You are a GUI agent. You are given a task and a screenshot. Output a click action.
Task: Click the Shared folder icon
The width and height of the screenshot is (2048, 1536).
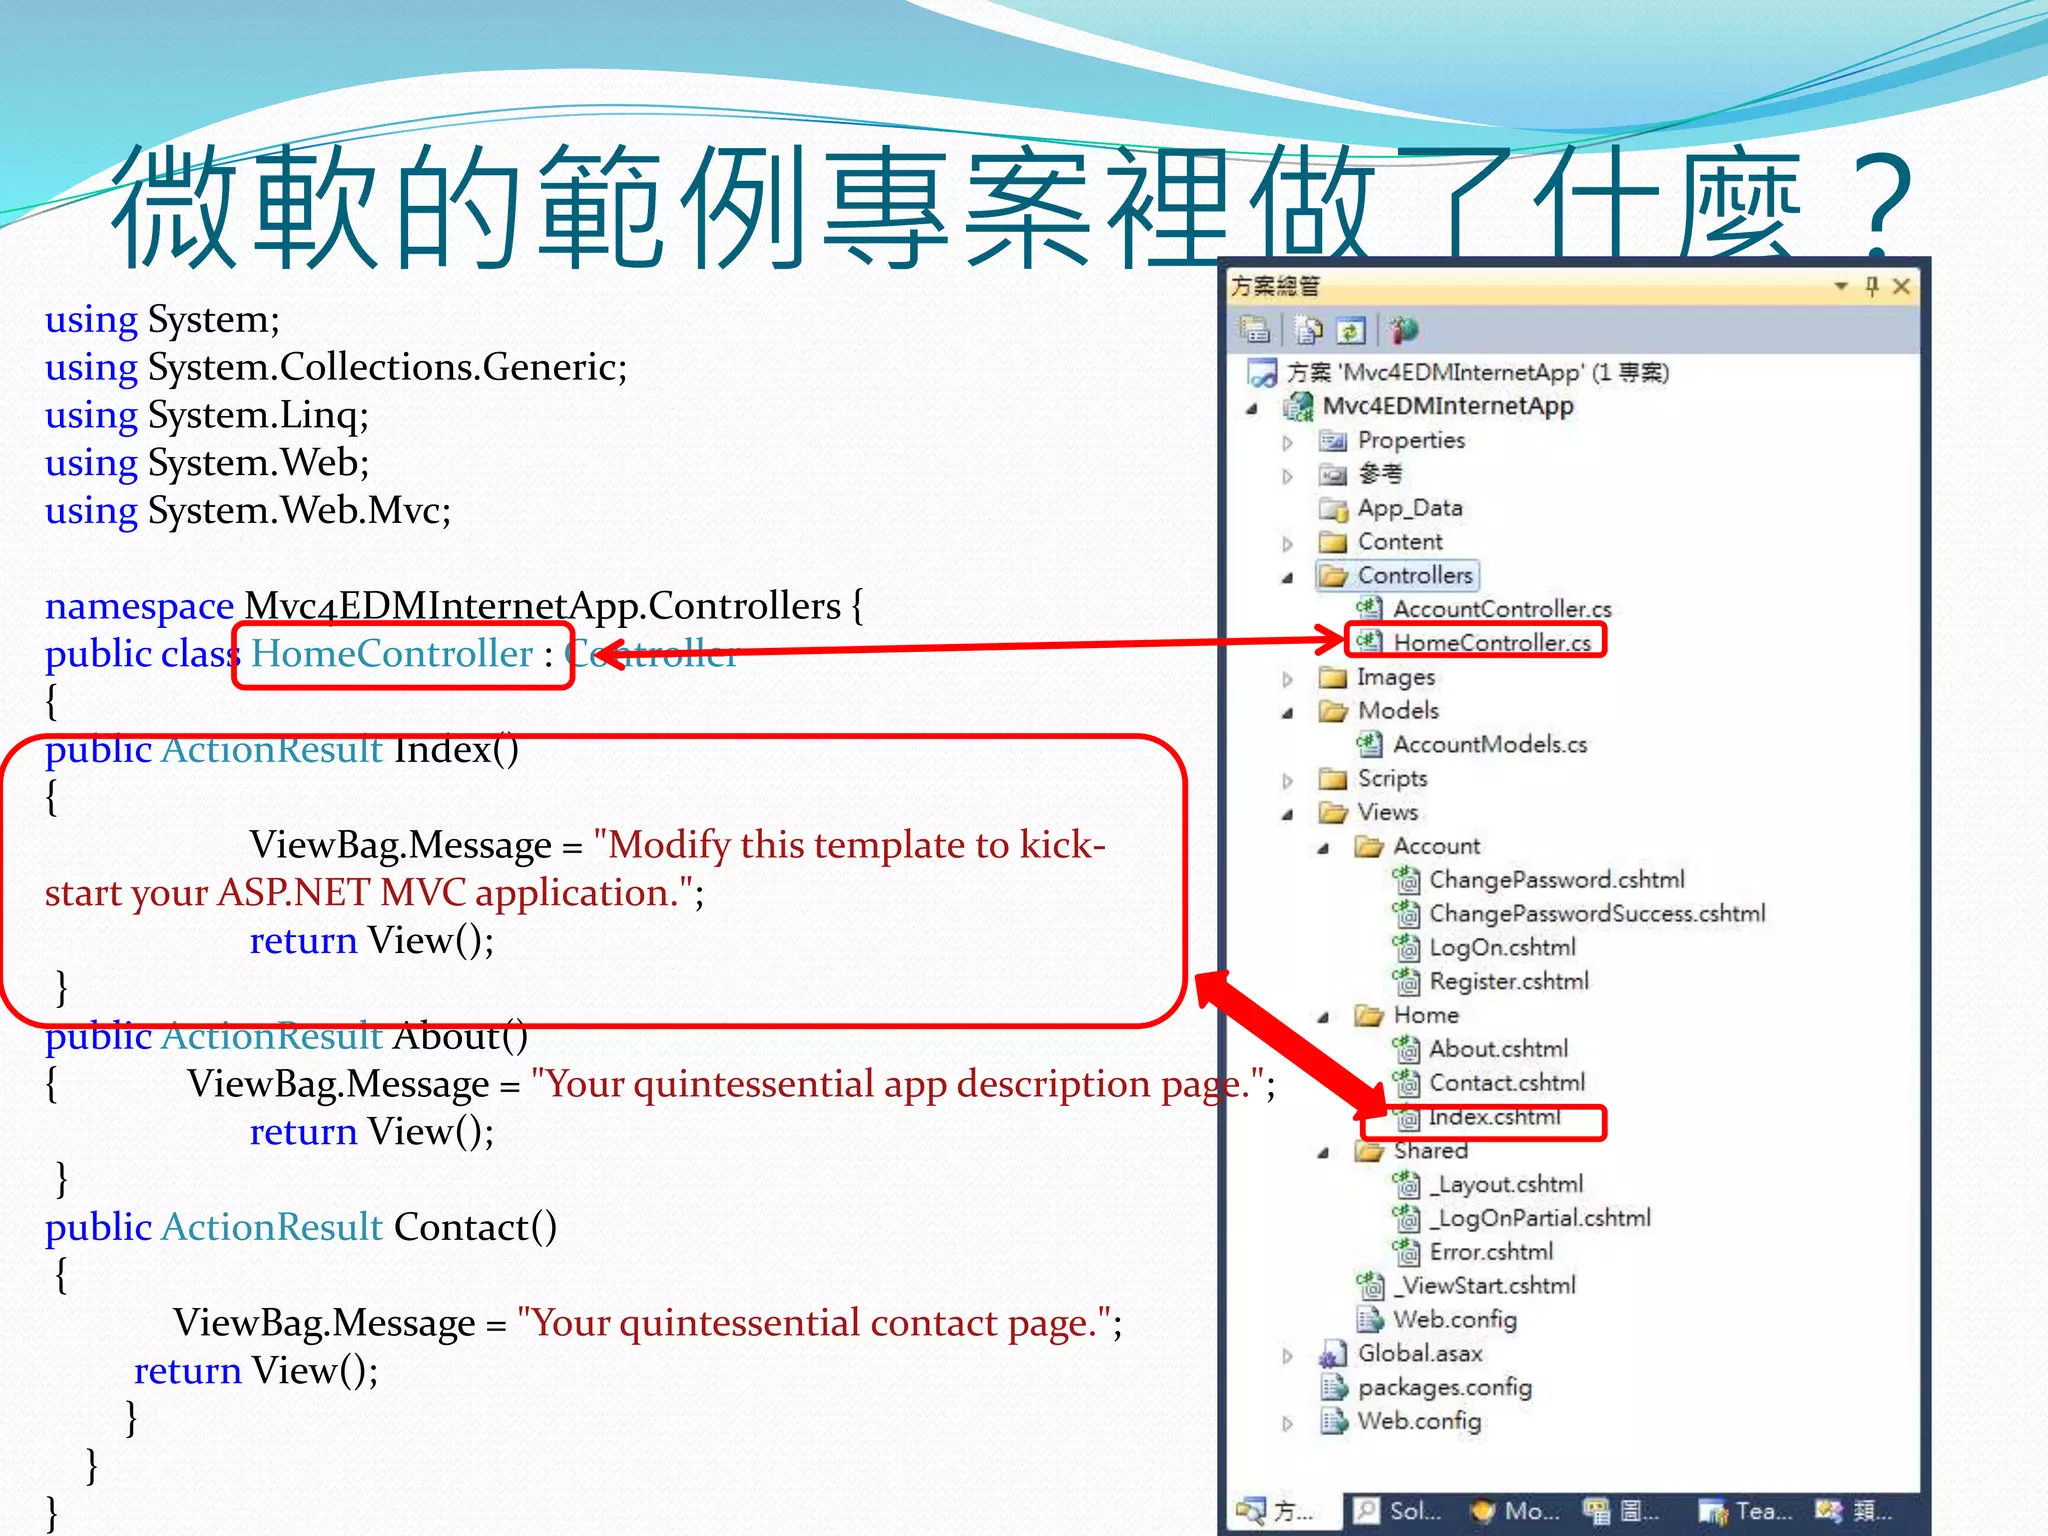(x=1369, y=1151)
